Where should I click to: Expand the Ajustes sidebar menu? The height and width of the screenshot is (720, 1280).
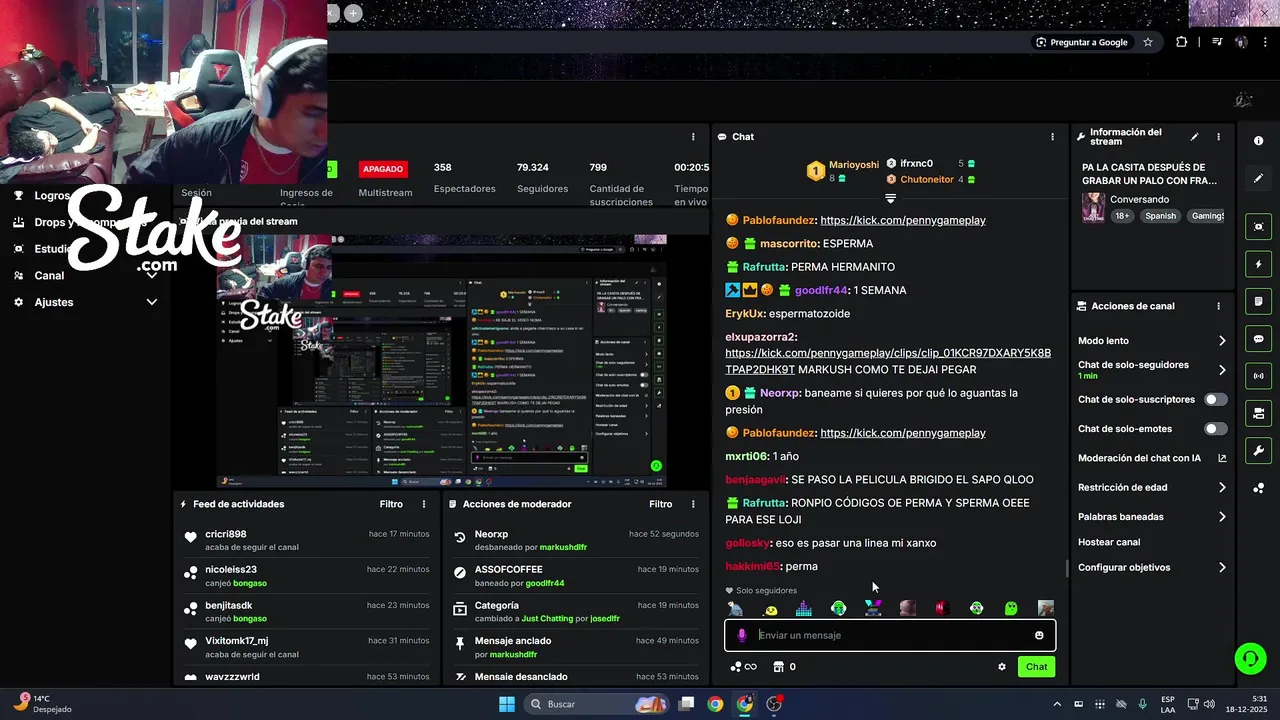click(152, 302)
